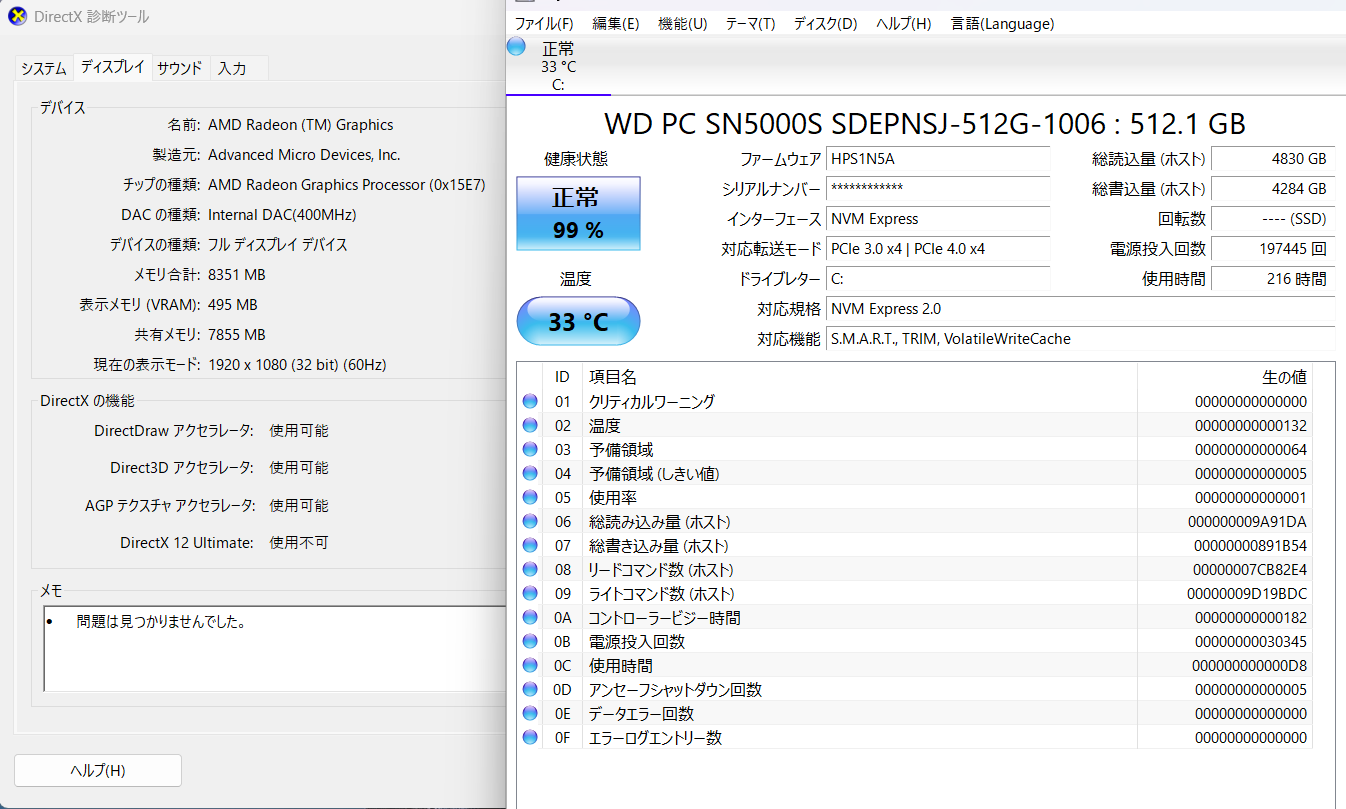Open the 編集(E) menu

tap(616, 23)
